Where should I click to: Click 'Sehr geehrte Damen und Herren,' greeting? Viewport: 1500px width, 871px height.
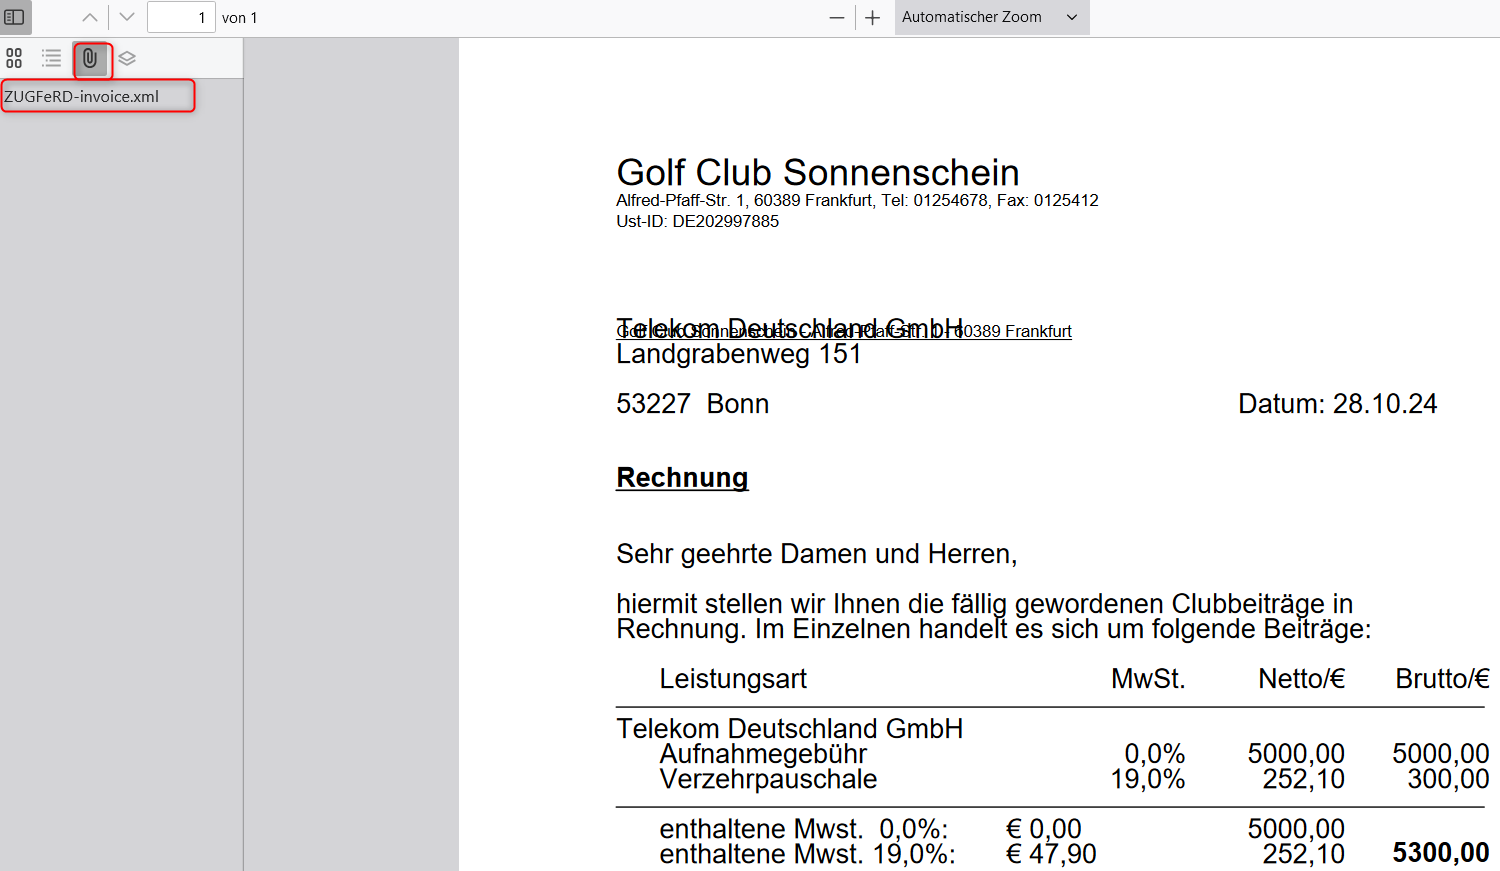(816, 554)
